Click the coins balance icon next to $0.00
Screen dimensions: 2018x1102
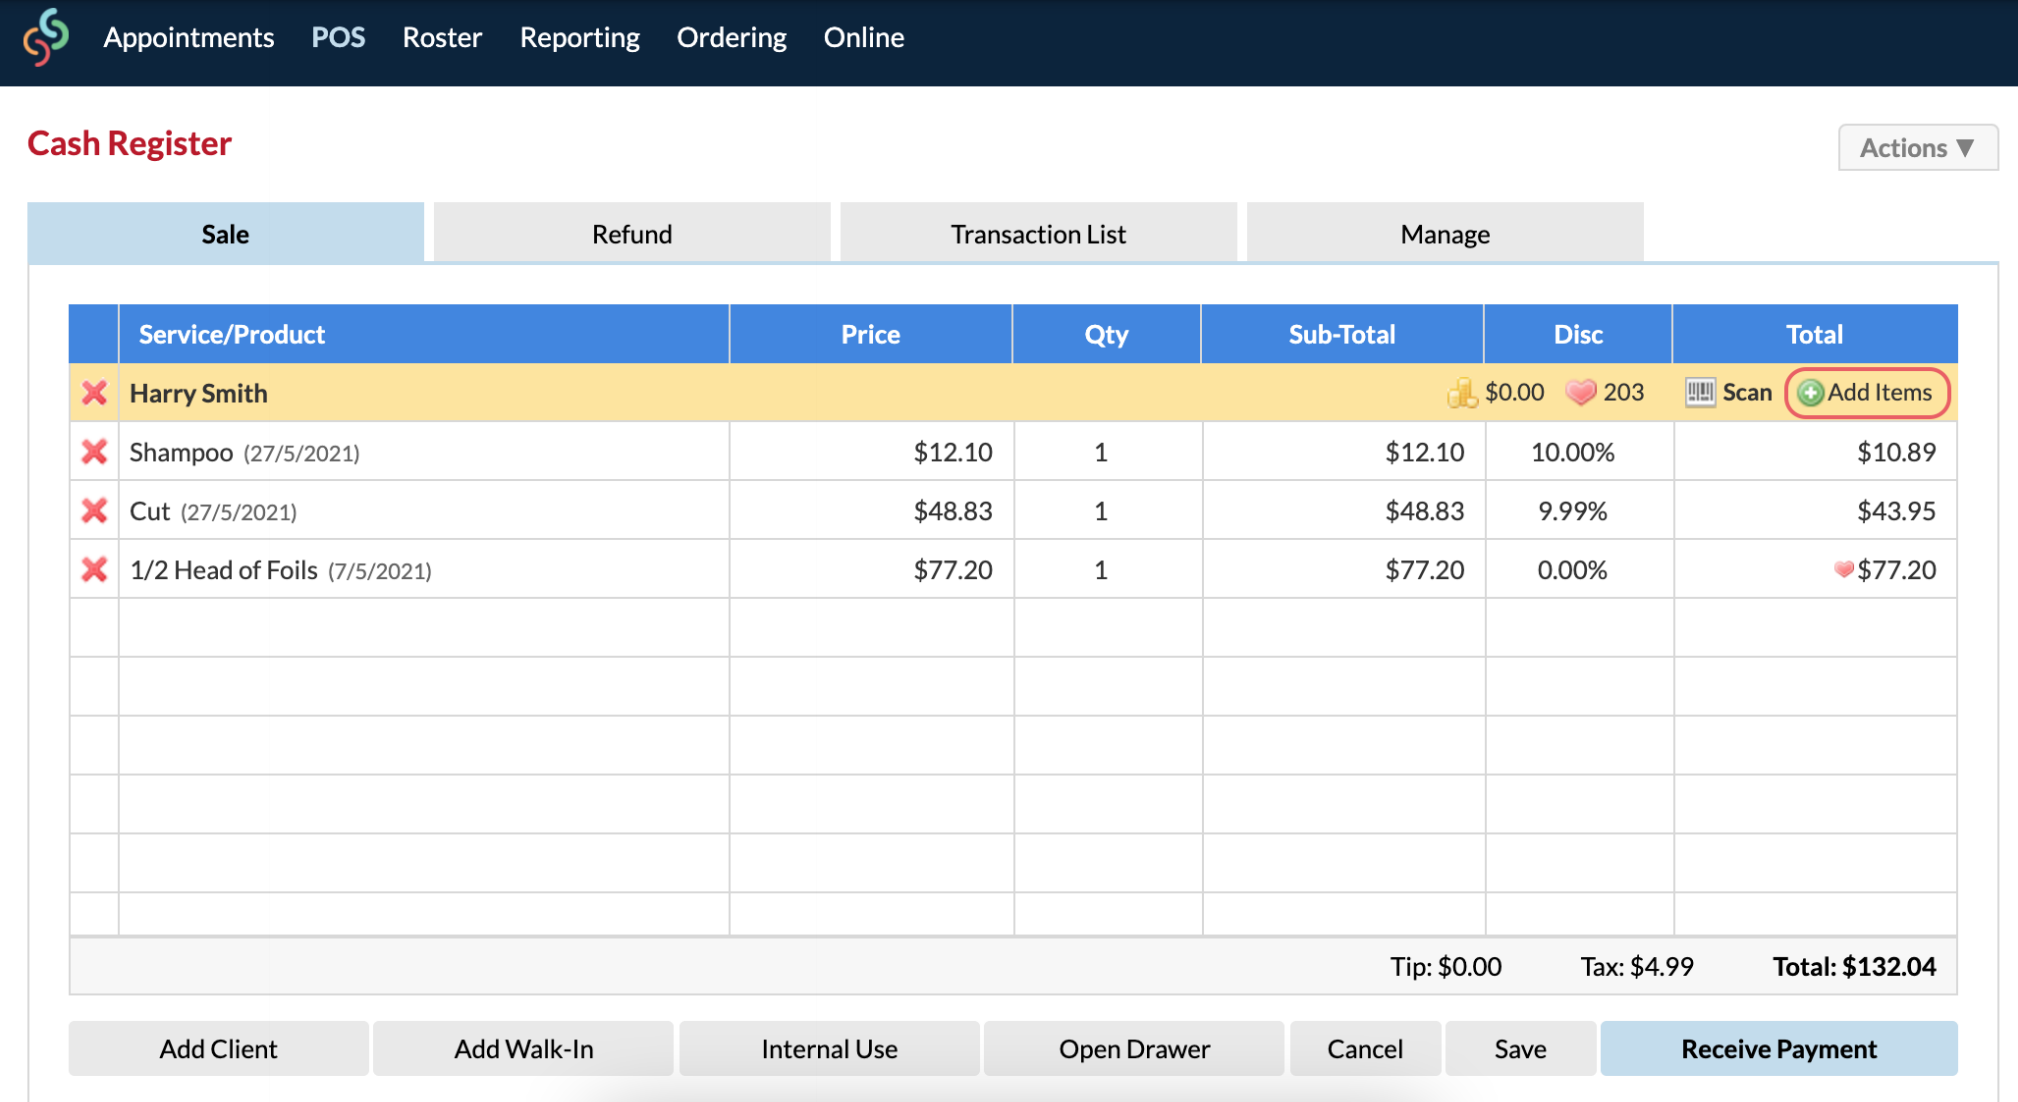[1462, 392]
